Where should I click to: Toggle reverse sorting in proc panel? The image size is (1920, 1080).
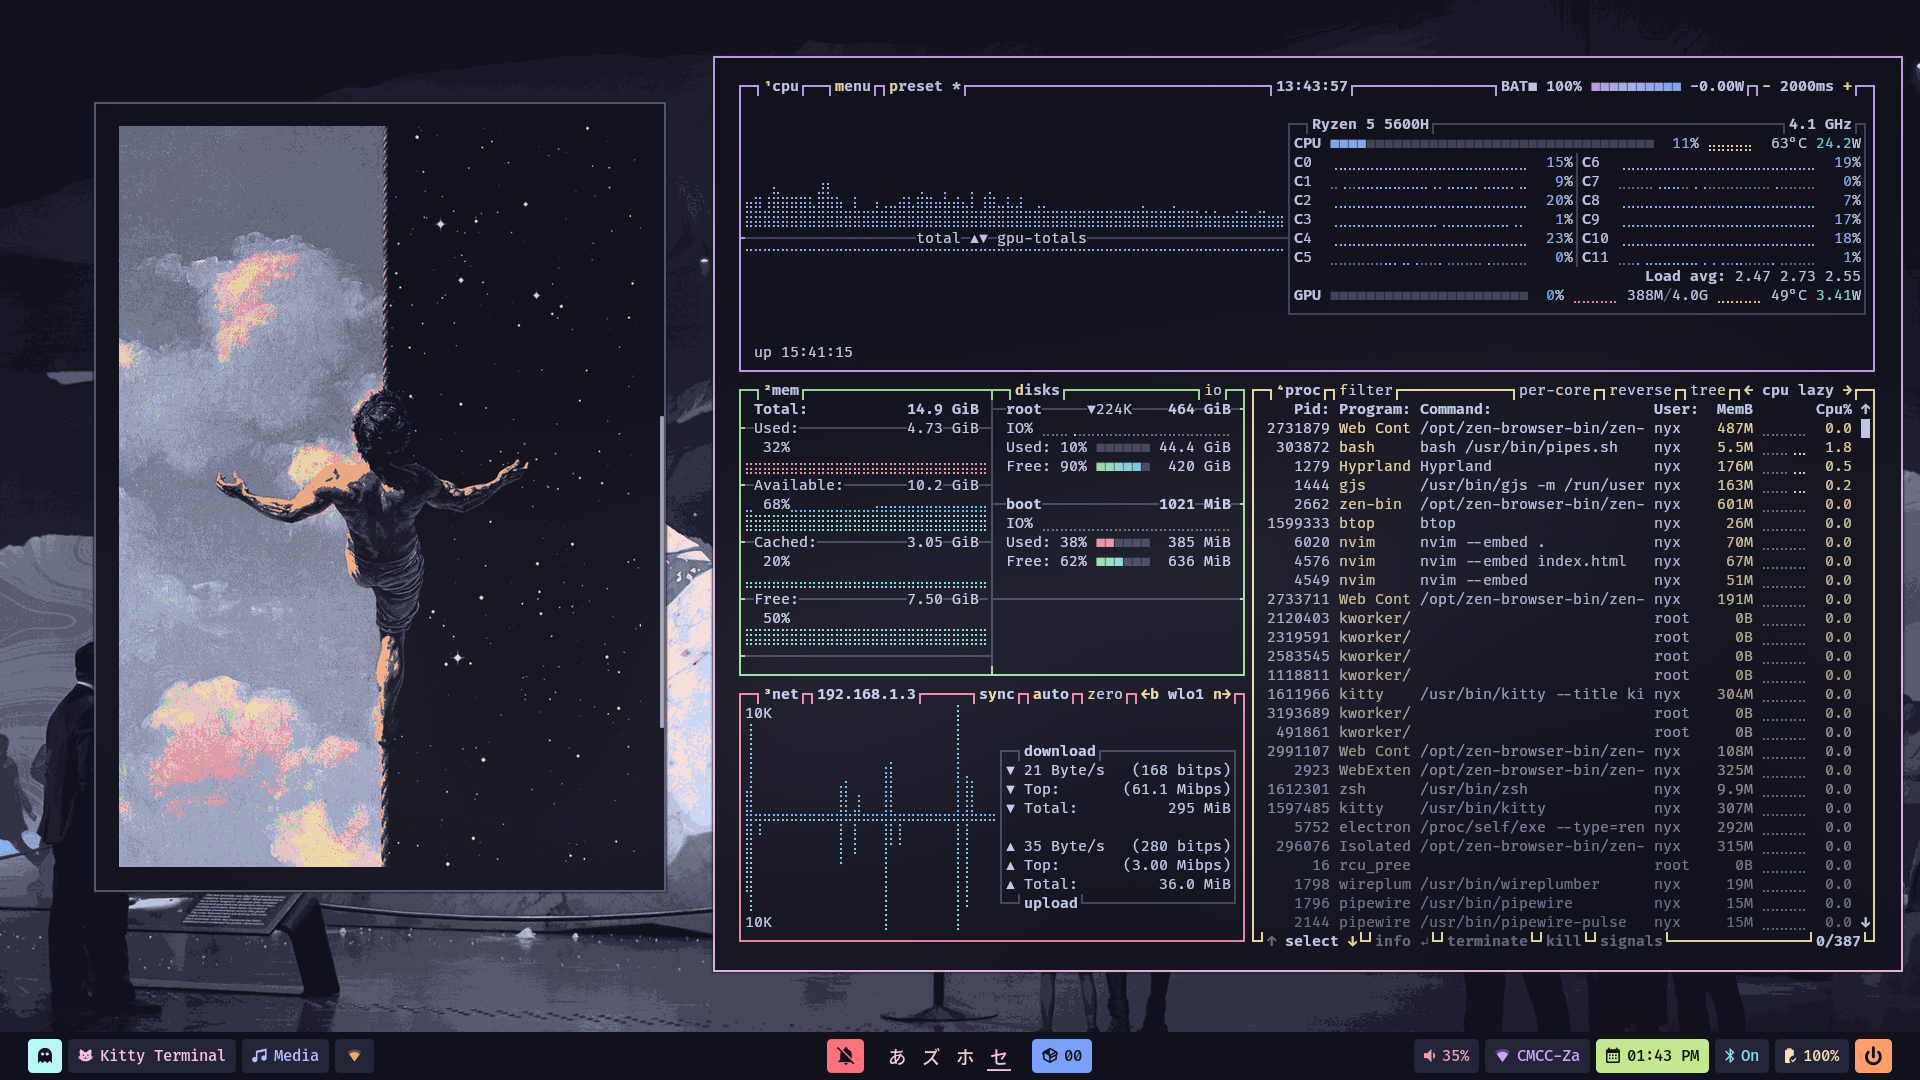(x=1640, y=390)
